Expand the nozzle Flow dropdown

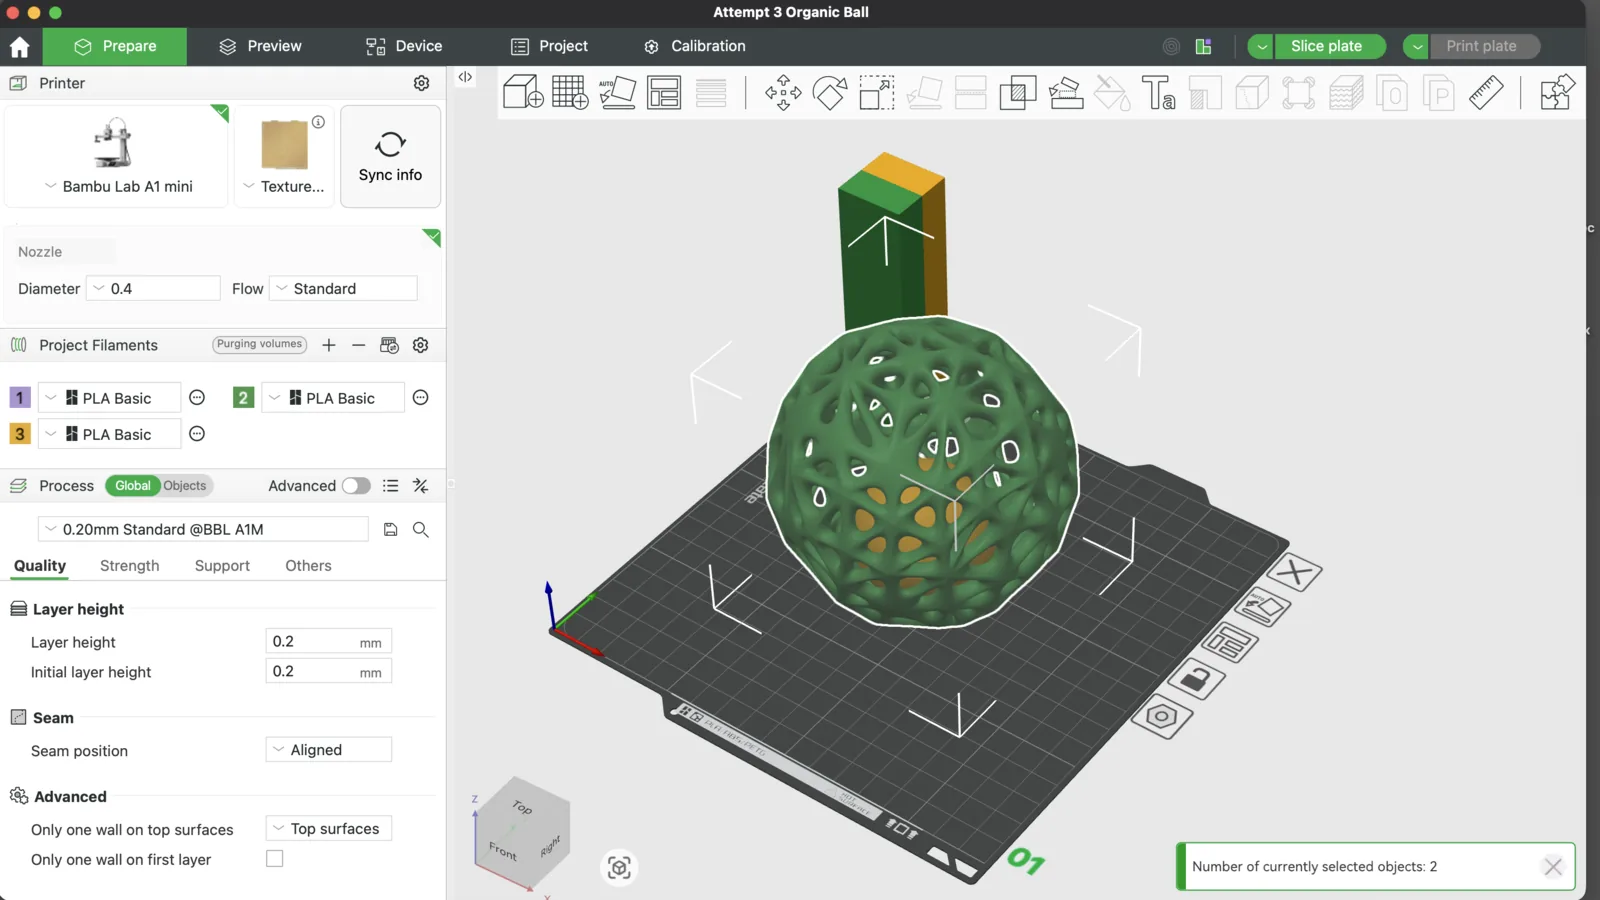pyautogui.click(x=343, y=289)
